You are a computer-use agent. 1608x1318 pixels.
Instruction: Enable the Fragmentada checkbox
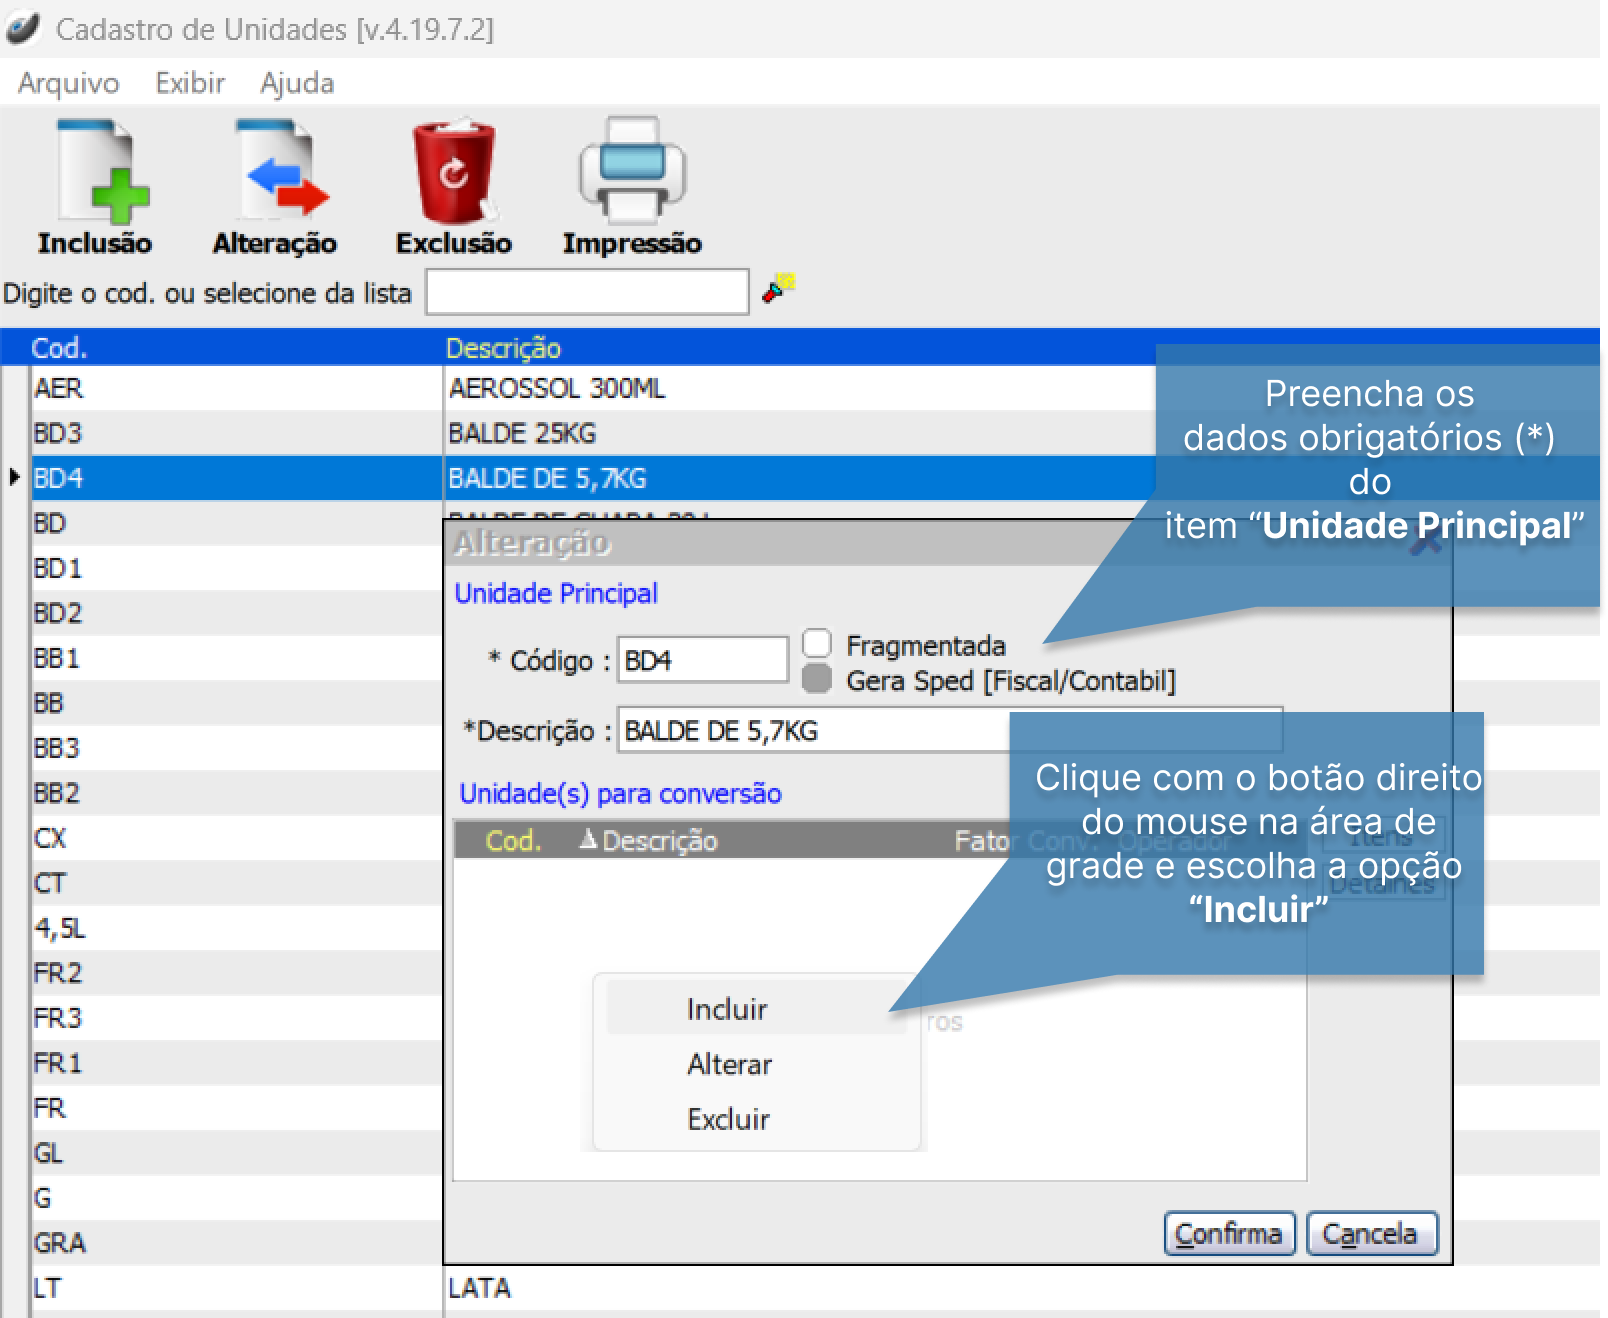tap(817, 643)
